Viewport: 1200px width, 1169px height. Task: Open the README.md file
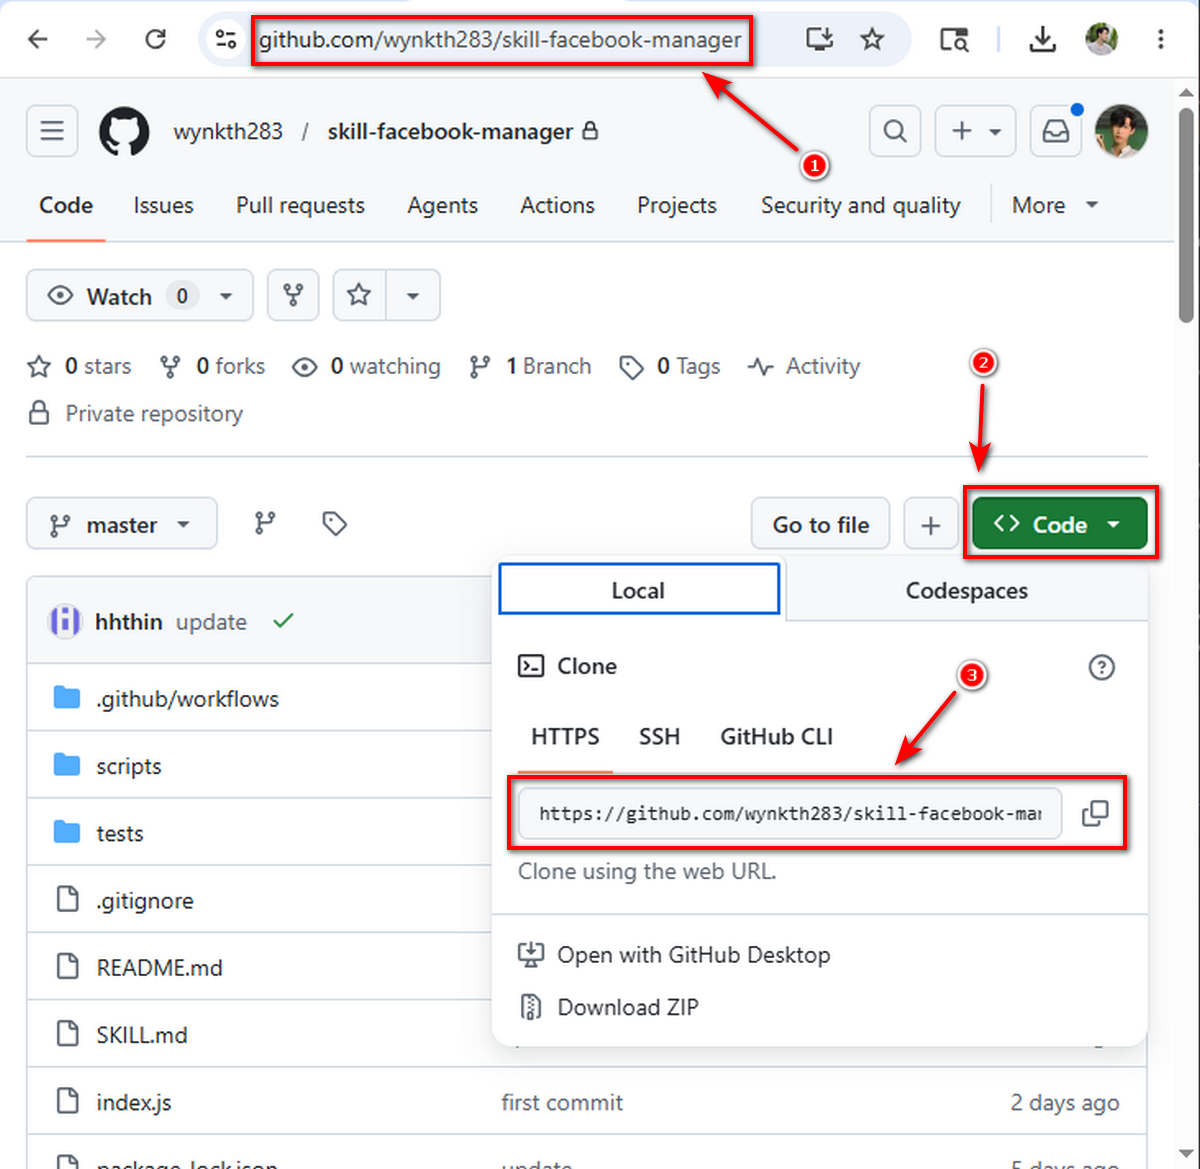[x=159, y=968]
